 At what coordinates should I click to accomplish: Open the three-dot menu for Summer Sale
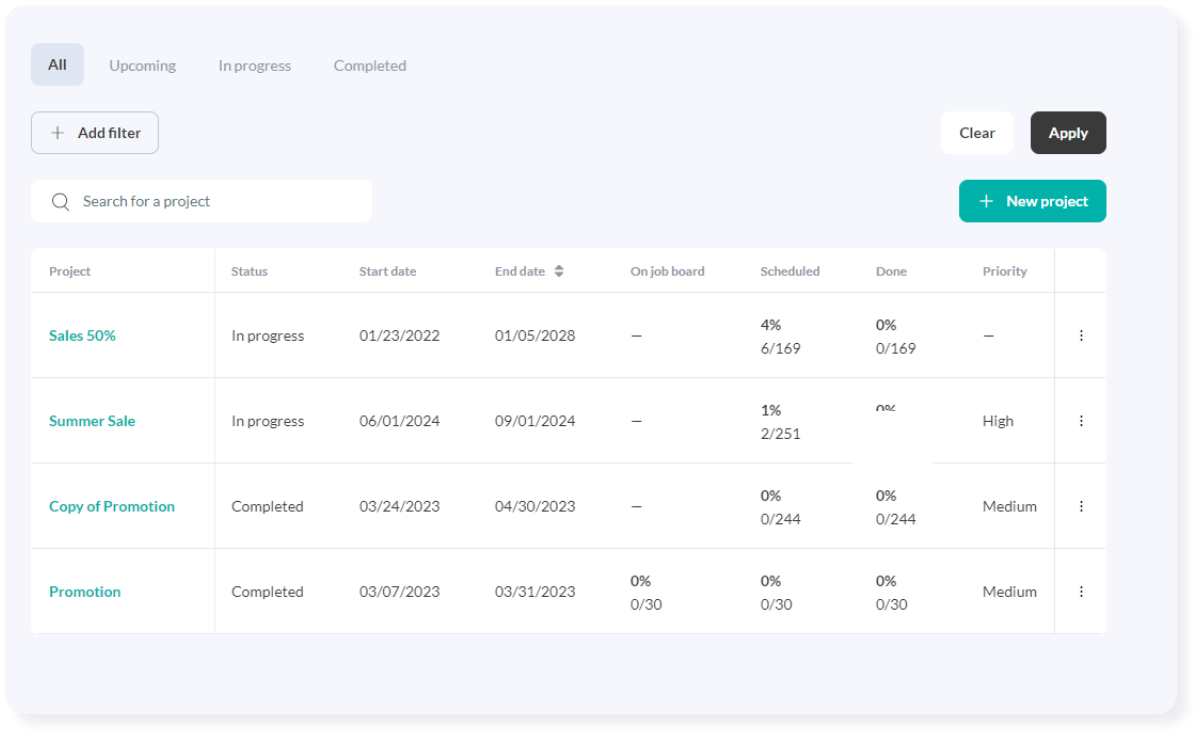pos(1081,421)
